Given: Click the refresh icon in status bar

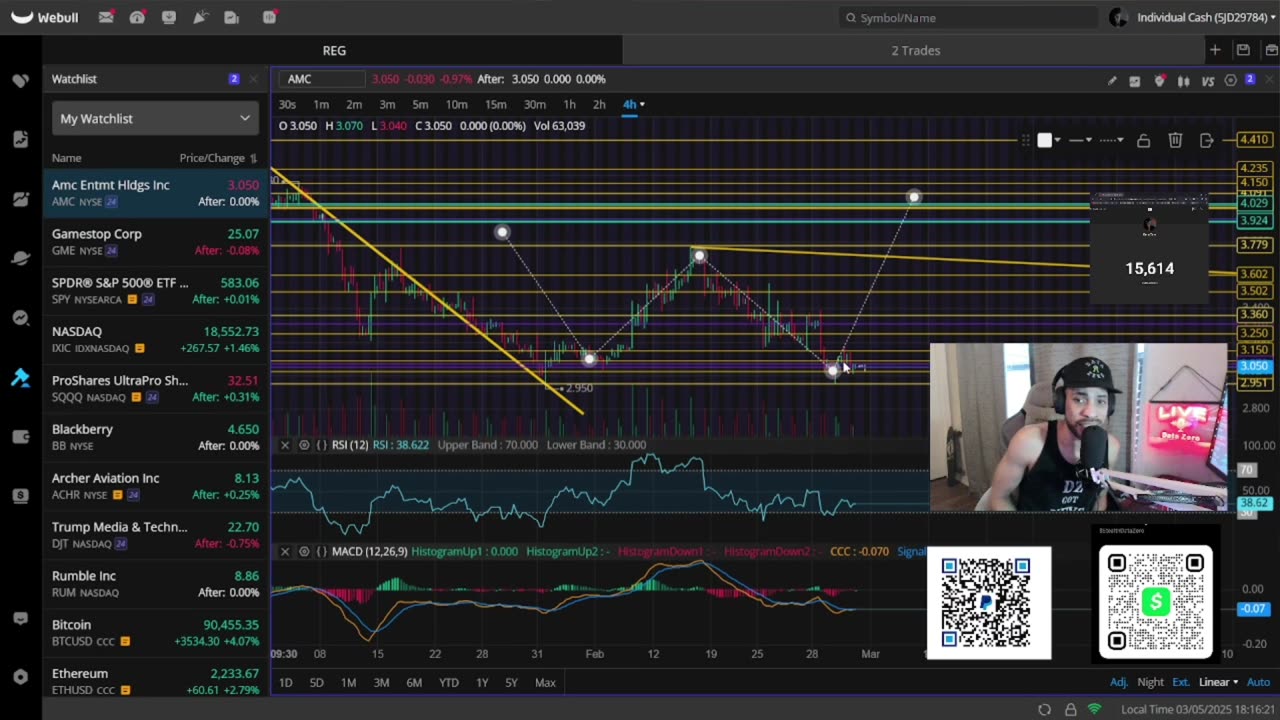Looking at the screenshot, I should click(x=1044, y=709).
